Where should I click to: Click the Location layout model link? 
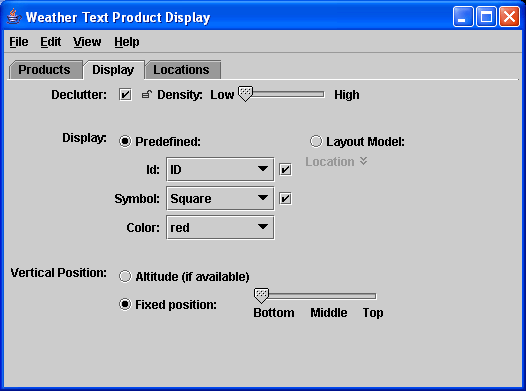point(330,162)
